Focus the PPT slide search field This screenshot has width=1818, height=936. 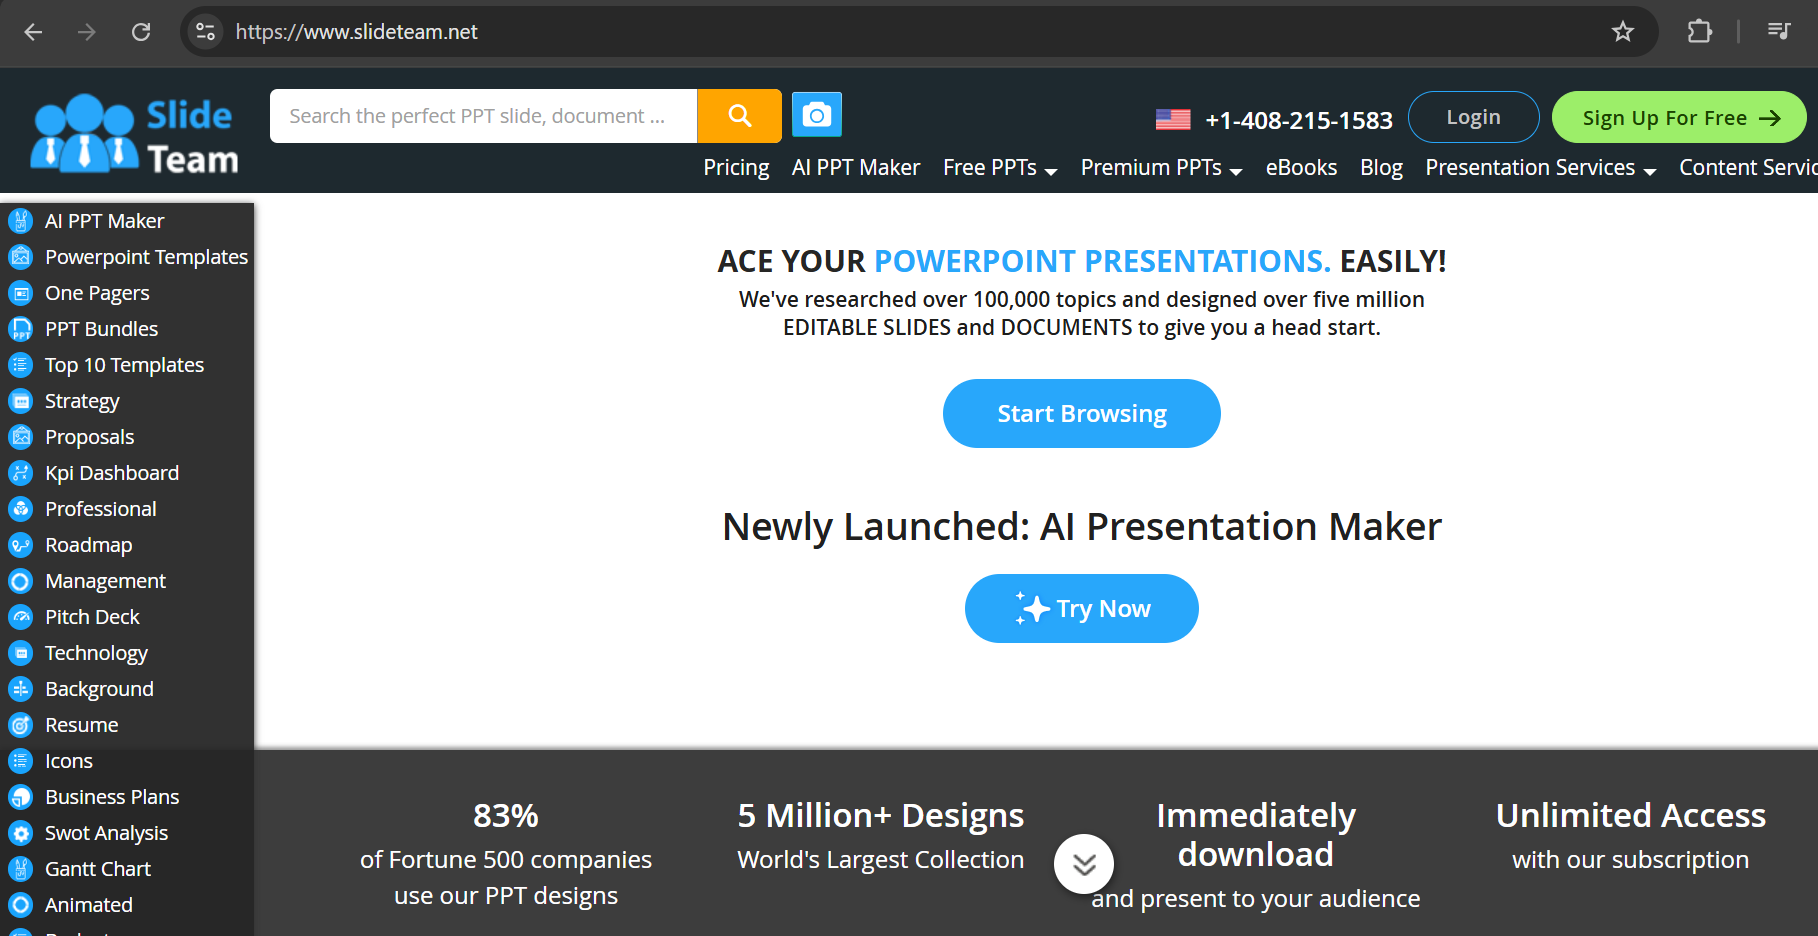pyautogui.click(x=483, y=116)
